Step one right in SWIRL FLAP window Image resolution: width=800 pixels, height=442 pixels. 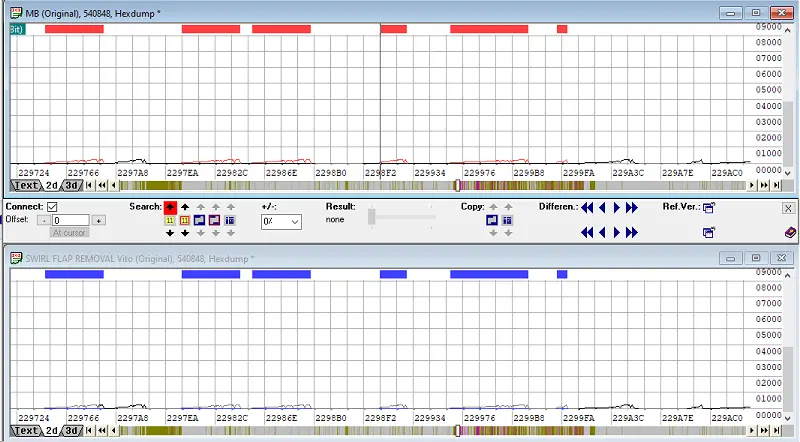tap(752, 431)
